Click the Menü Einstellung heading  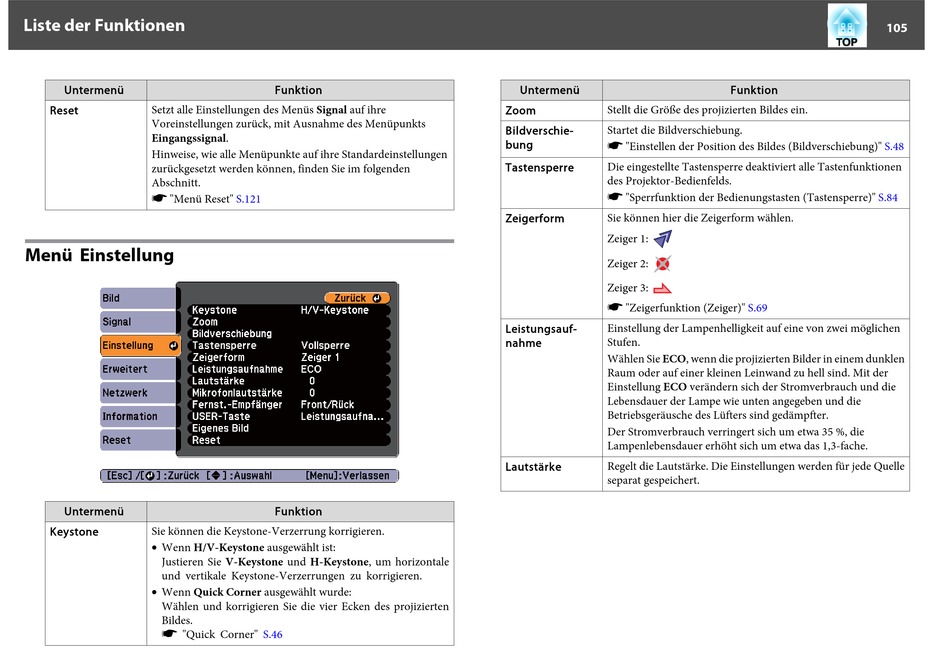pos(99,255)
